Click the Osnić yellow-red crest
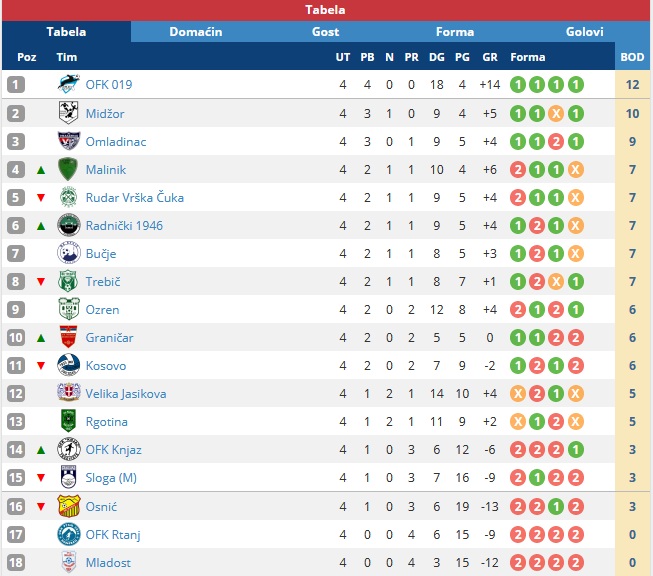Screen dimensions: 653x576 tap(69, 506)
